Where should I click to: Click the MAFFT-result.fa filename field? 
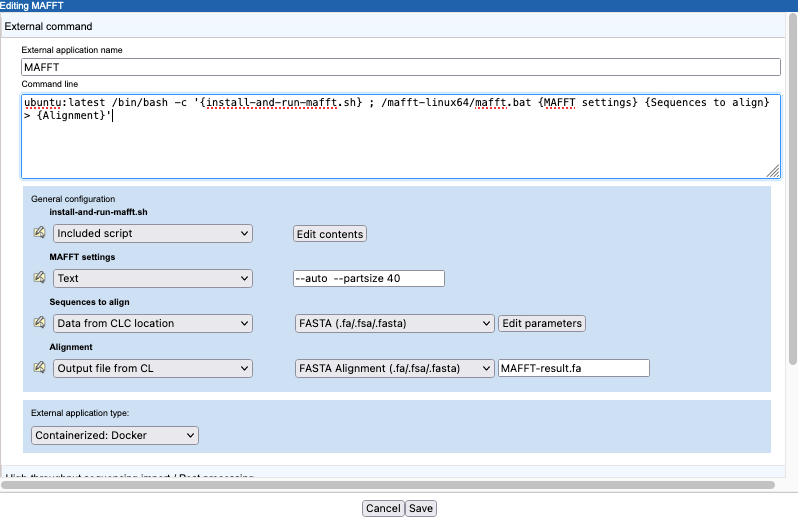coord(573,368)
